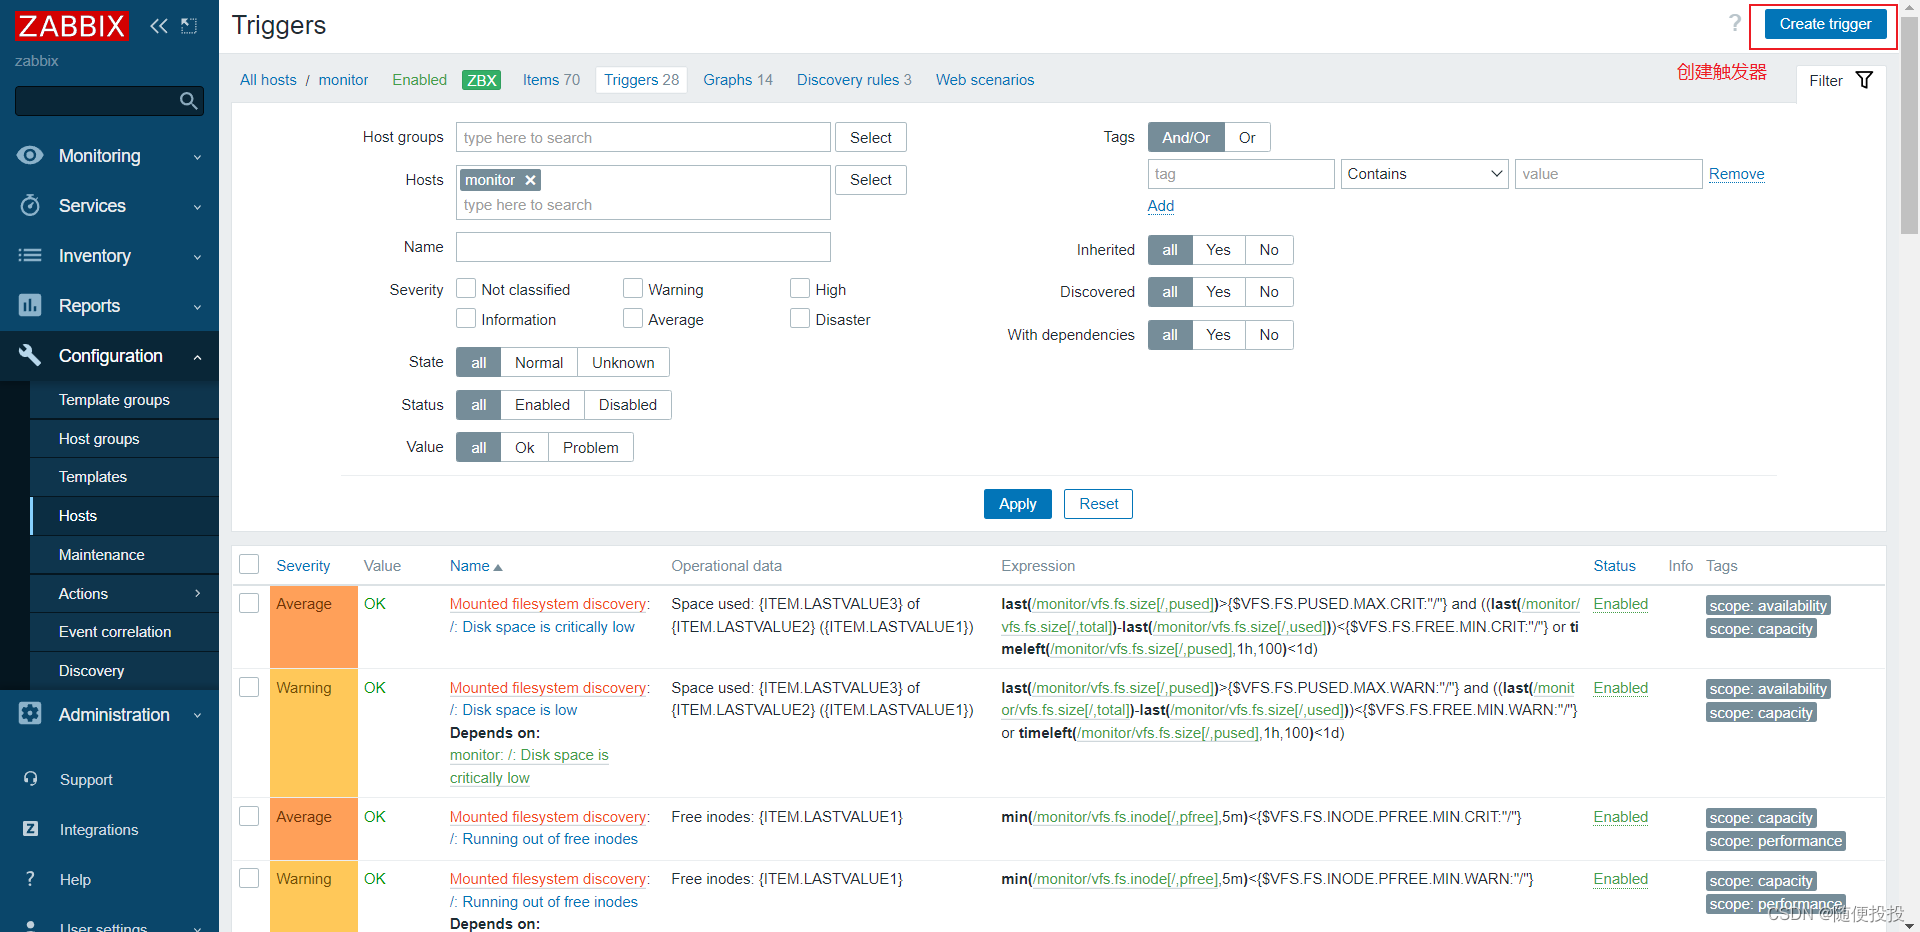Screen dimensions: 1920x932
Task: Set Status filter to Disabled
Action: point(628,405)
